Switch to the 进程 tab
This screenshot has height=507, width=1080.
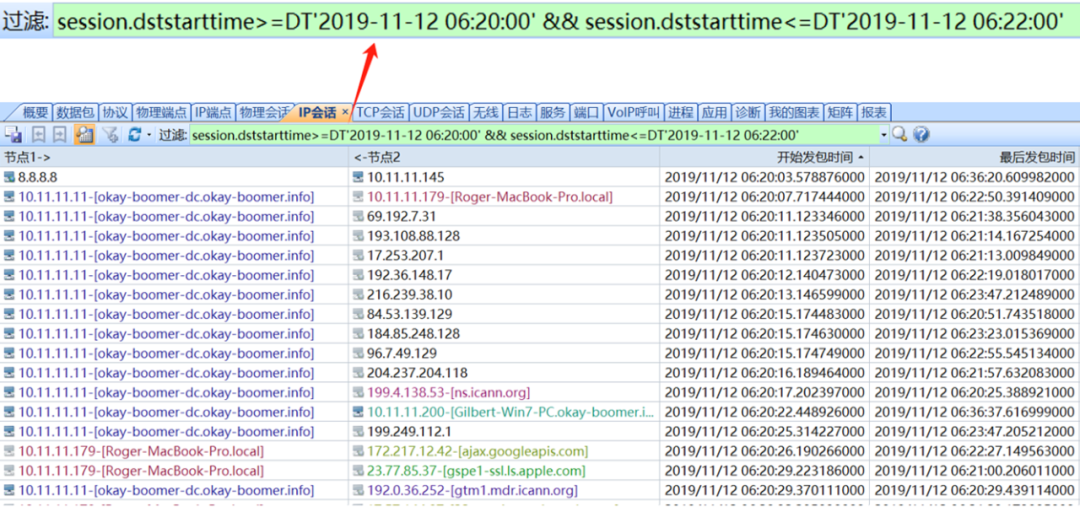(x=681, y=112)
